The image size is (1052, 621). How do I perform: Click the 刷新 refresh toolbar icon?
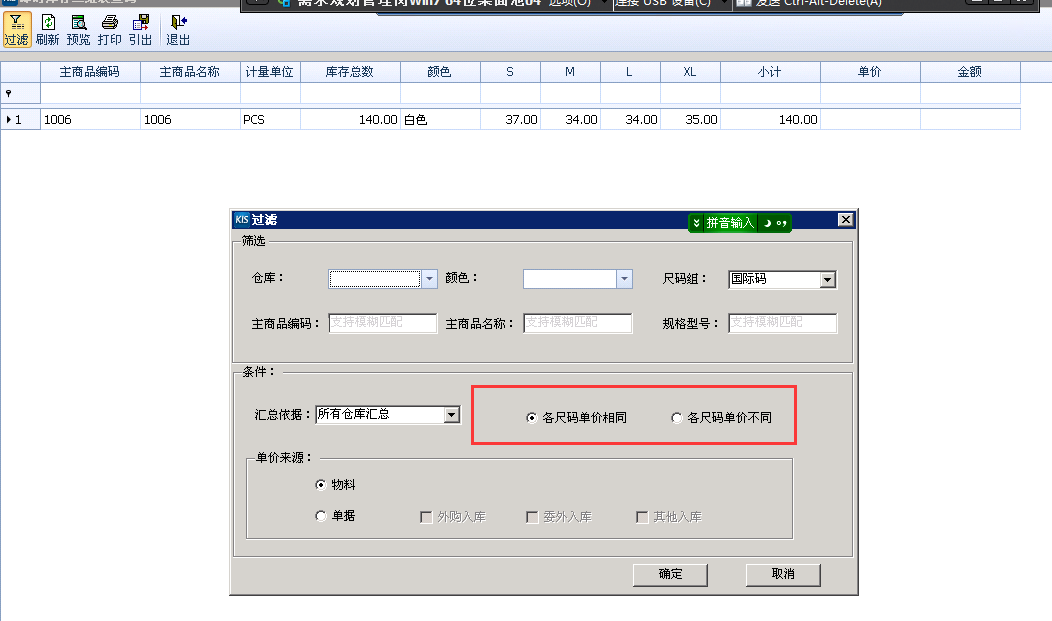pyautogui.click(x=47, y=30)
